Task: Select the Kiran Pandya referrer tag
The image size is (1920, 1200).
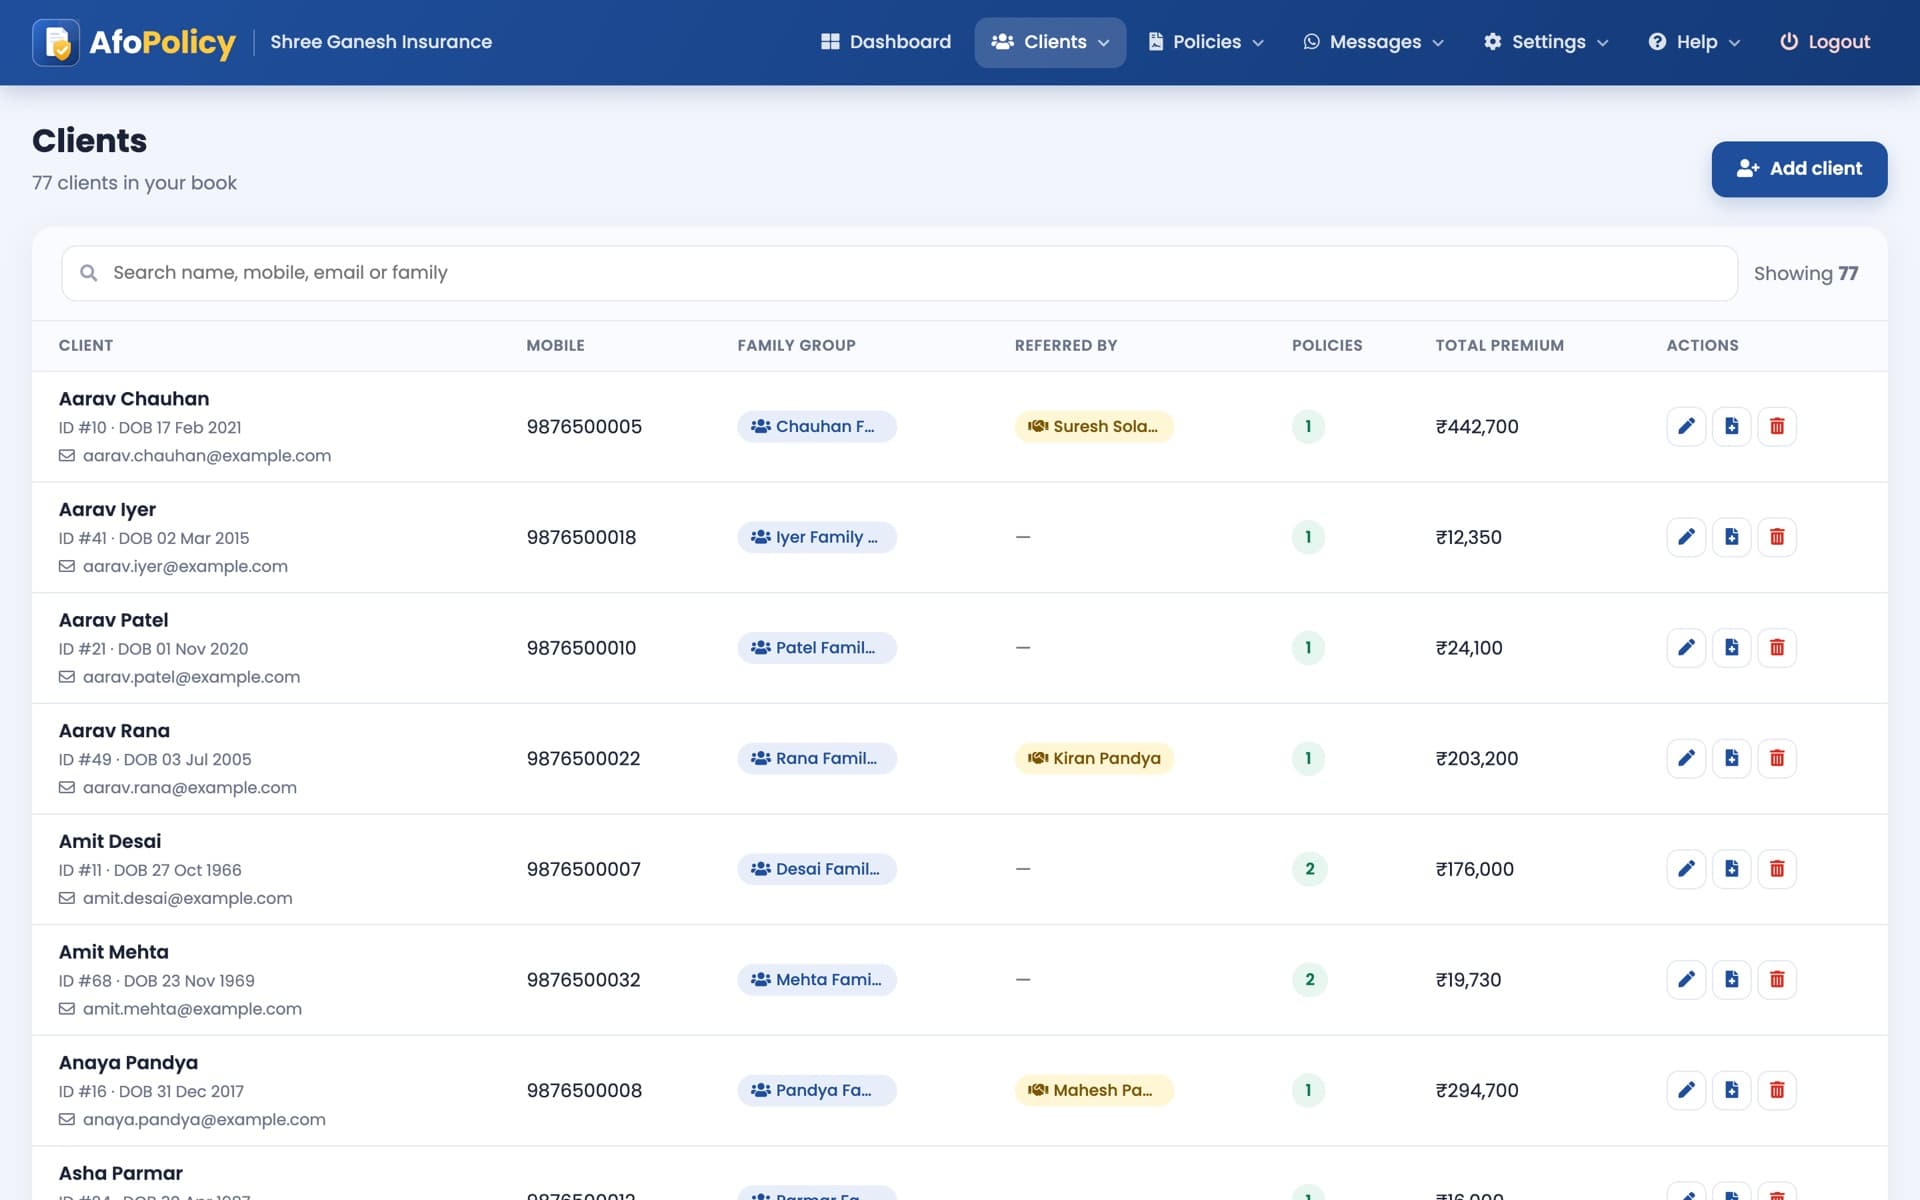Action: [x=1094, y=758]
